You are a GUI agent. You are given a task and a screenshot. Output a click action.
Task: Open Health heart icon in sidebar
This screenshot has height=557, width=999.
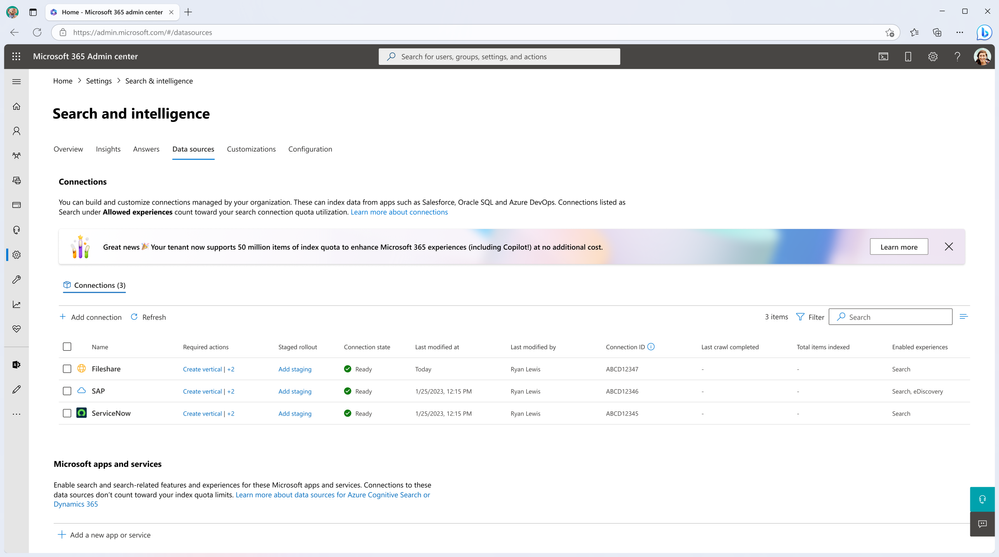pyautogui.click(x=17, y=329)
